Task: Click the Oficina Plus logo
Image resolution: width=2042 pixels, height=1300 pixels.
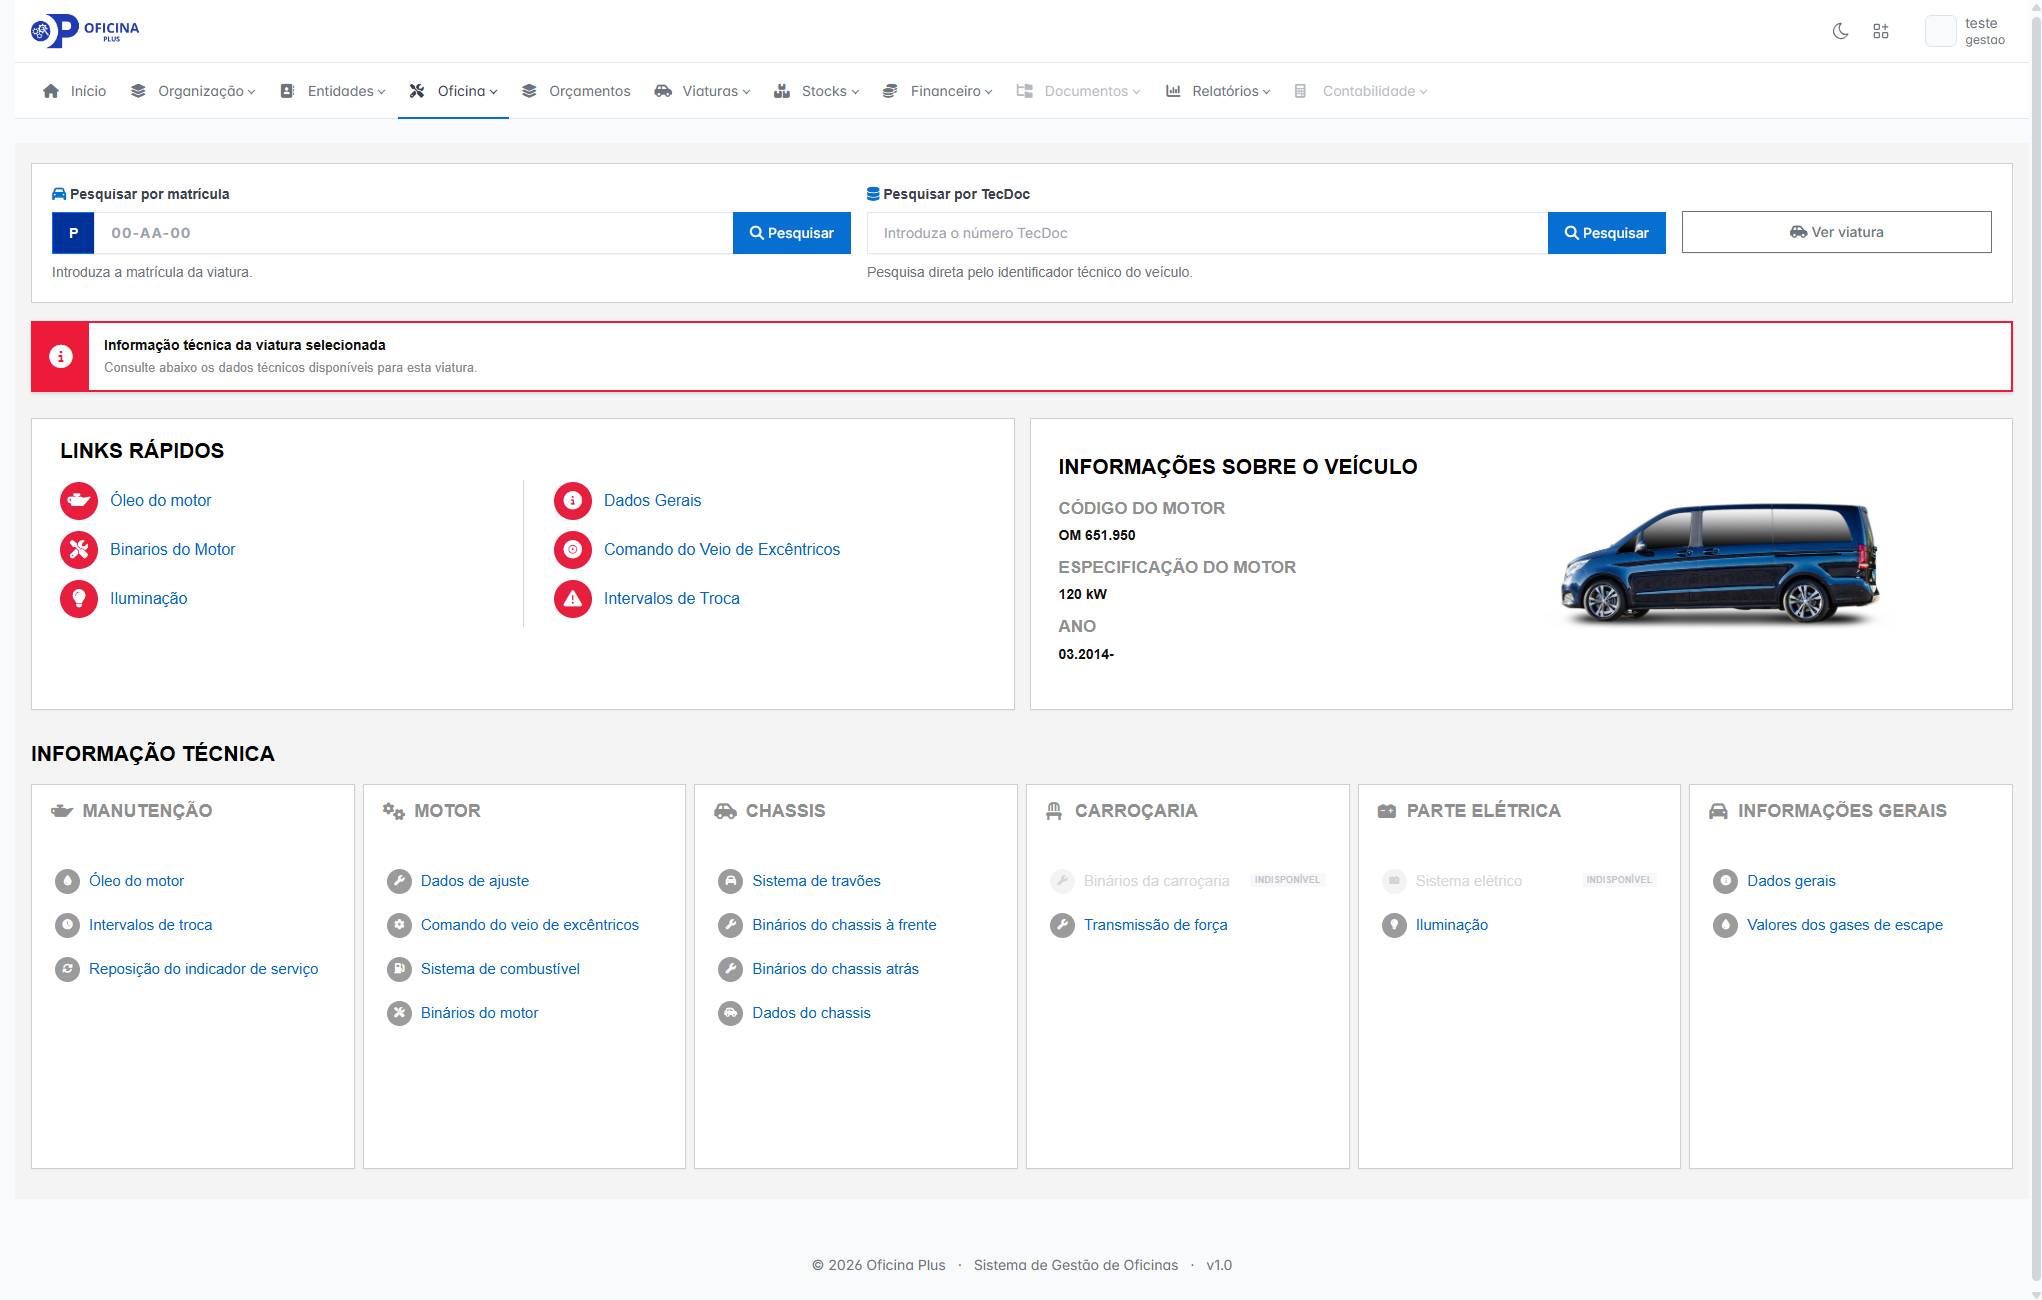Action: [x=85, y=31]
